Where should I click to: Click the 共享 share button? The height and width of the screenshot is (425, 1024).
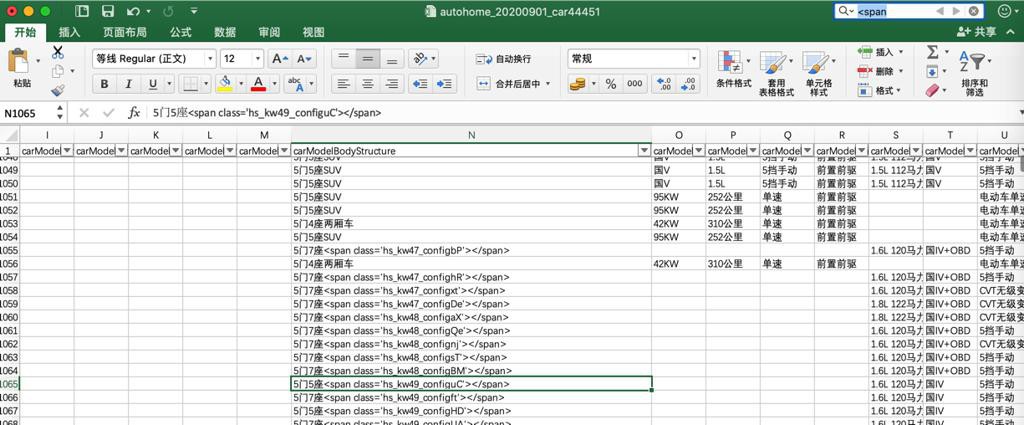[977, 31]
